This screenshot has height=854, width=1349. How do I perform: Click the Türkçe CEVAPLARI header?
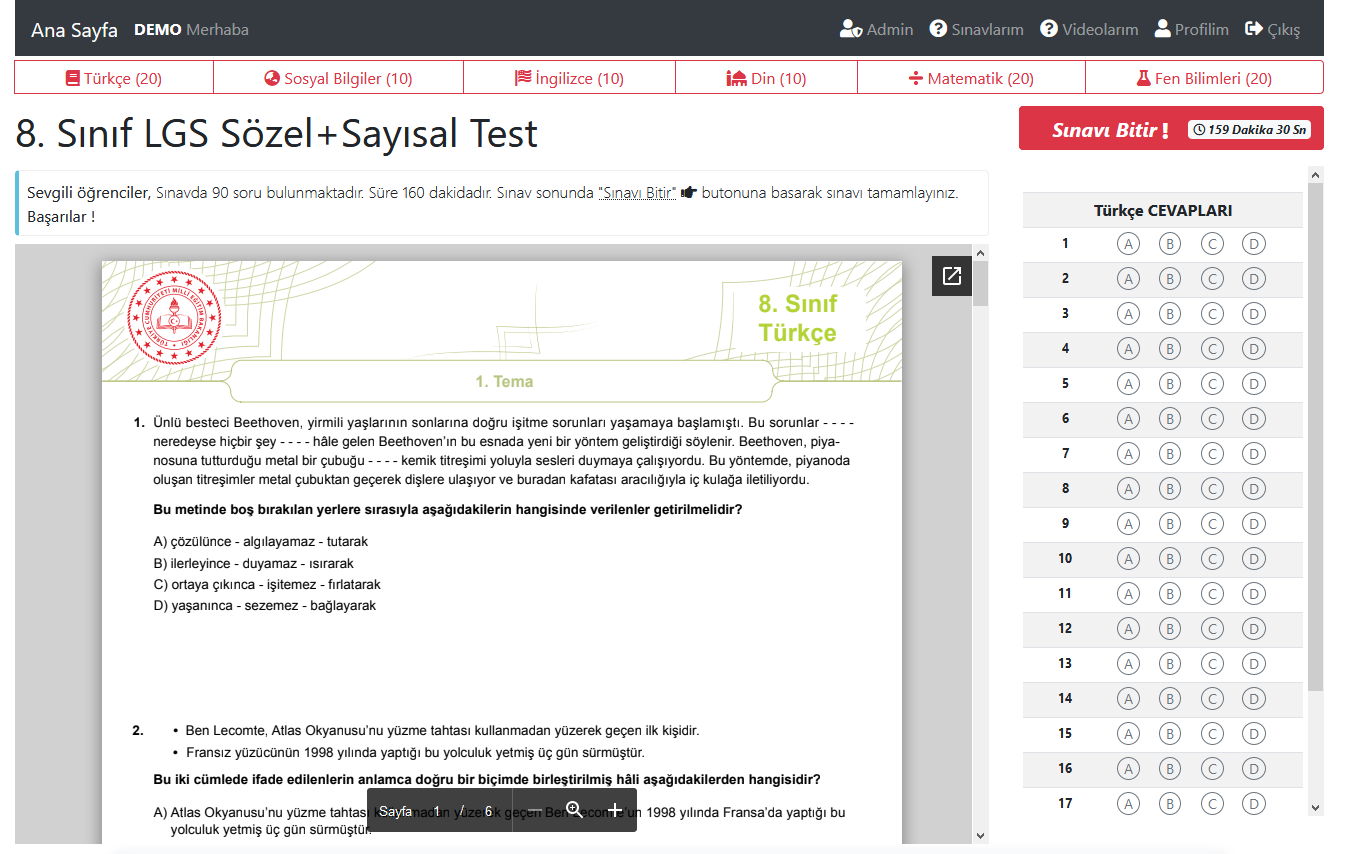point(1163,210)
